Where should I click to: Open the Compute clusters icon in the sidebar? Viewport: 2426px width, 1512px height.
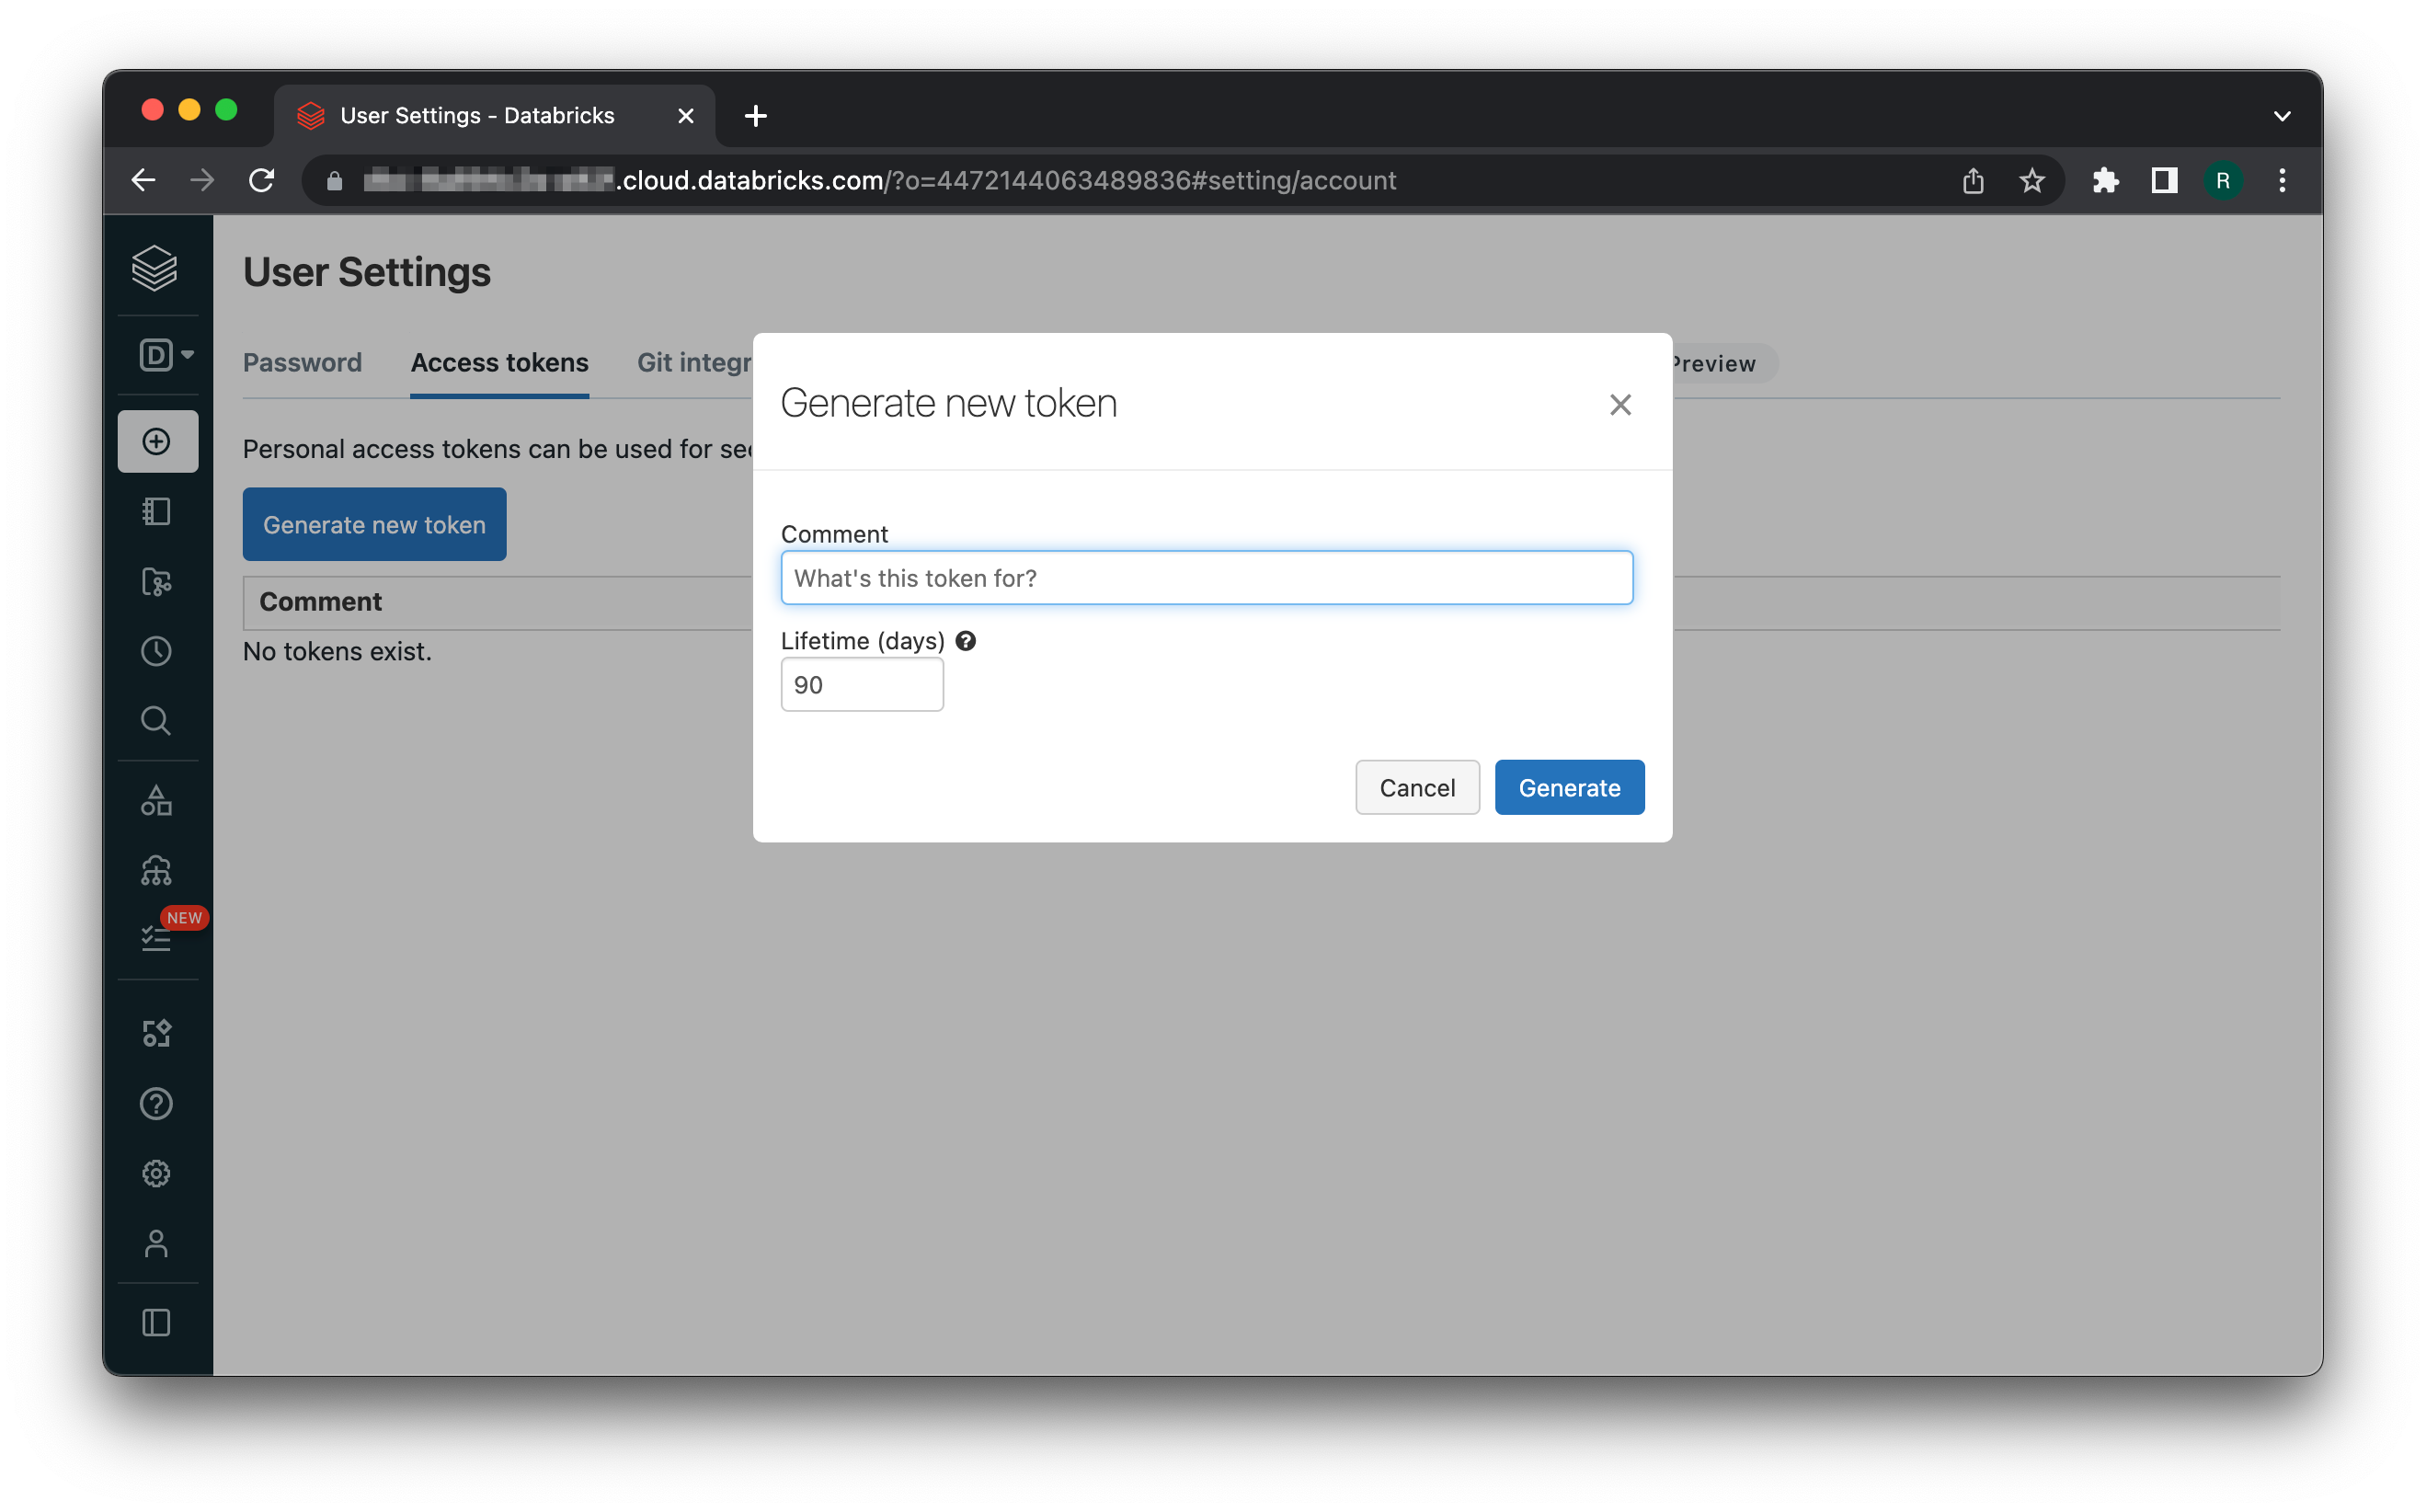(156, 870)
